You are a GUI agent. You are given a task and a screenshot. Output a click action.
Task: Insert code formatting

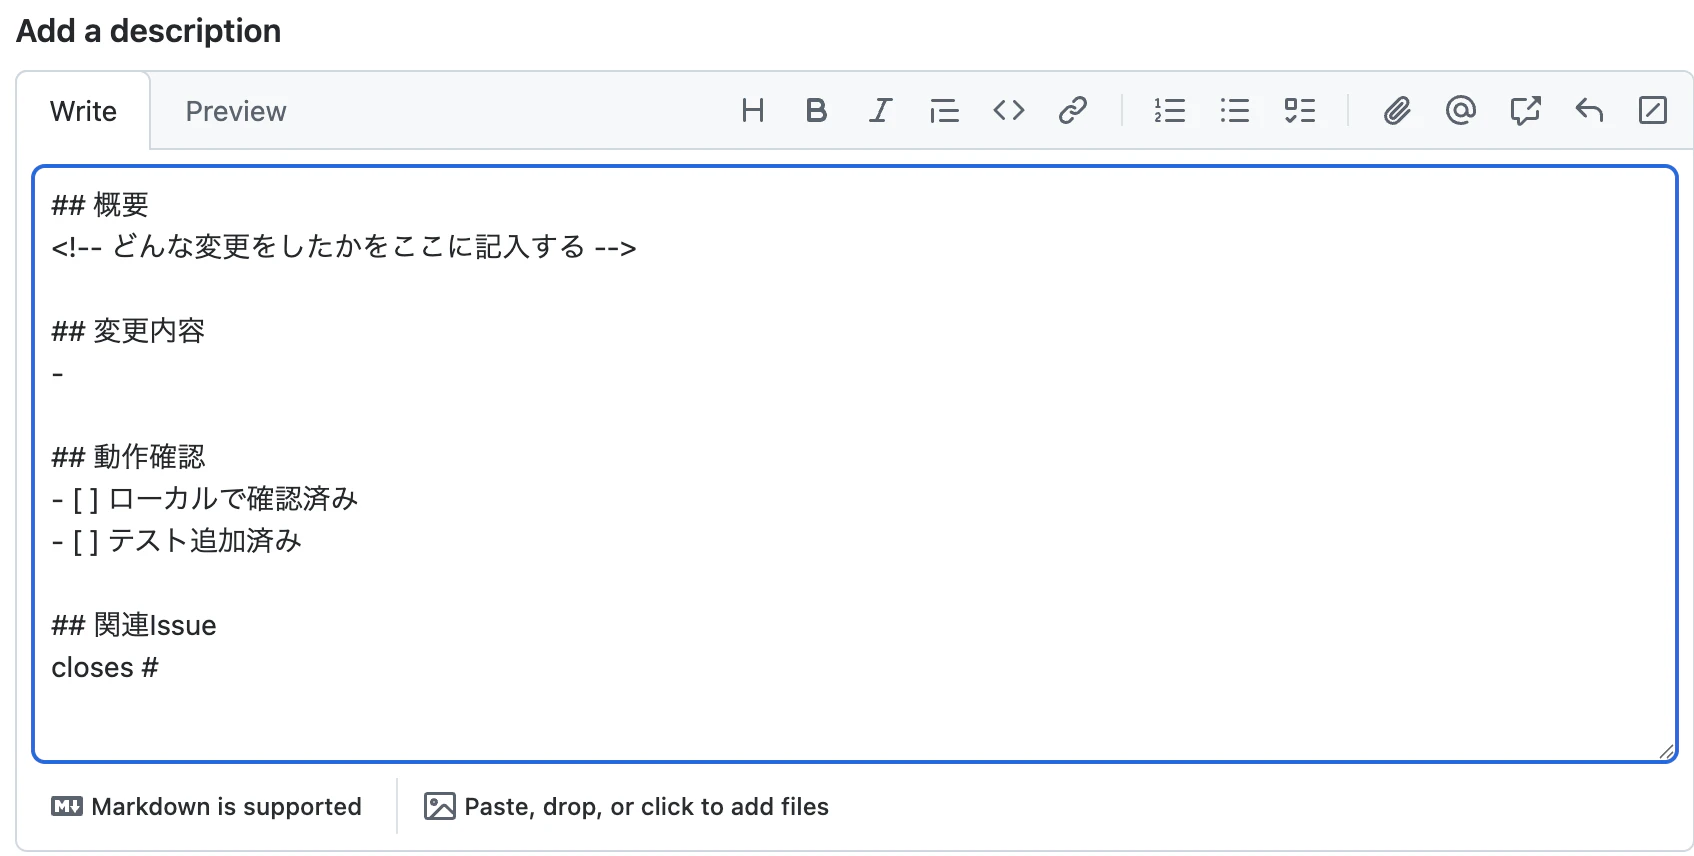coord(1009,110)
